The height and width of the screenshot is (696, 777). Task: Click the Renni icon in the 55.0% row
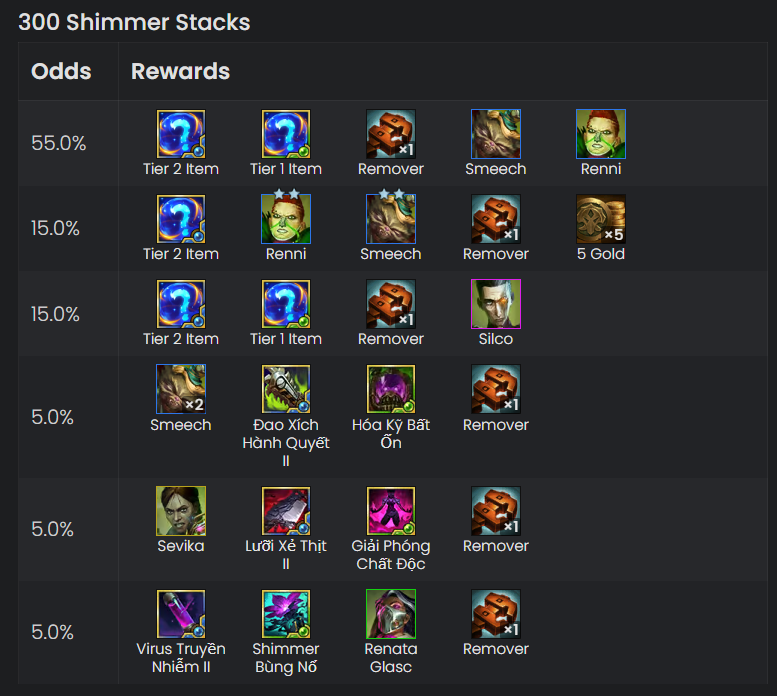601,134
